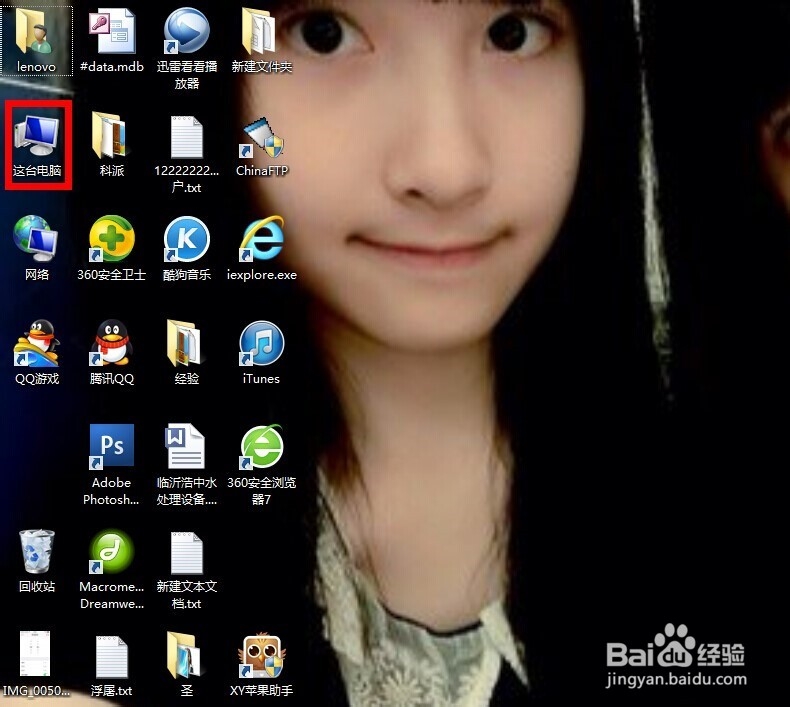Click the QQ游戏 shortcut icon
This screenshot has width=790, height=707.
pos(37,343)
